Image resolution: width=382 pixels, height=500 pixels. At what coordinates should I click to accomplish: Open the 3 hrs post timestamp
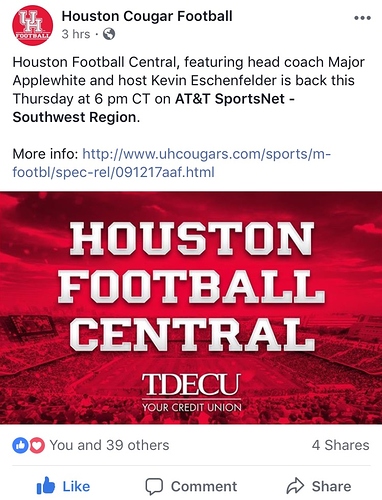tap(76, 34)
